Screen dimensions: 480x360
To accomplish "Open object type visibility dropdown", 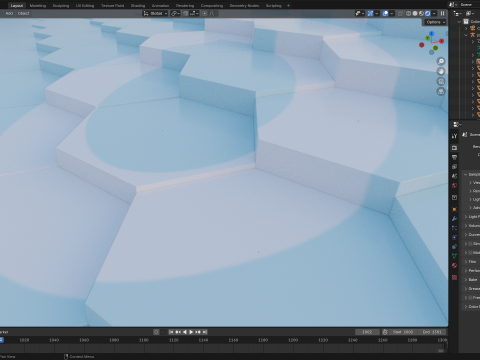I will tap(359, 13).
